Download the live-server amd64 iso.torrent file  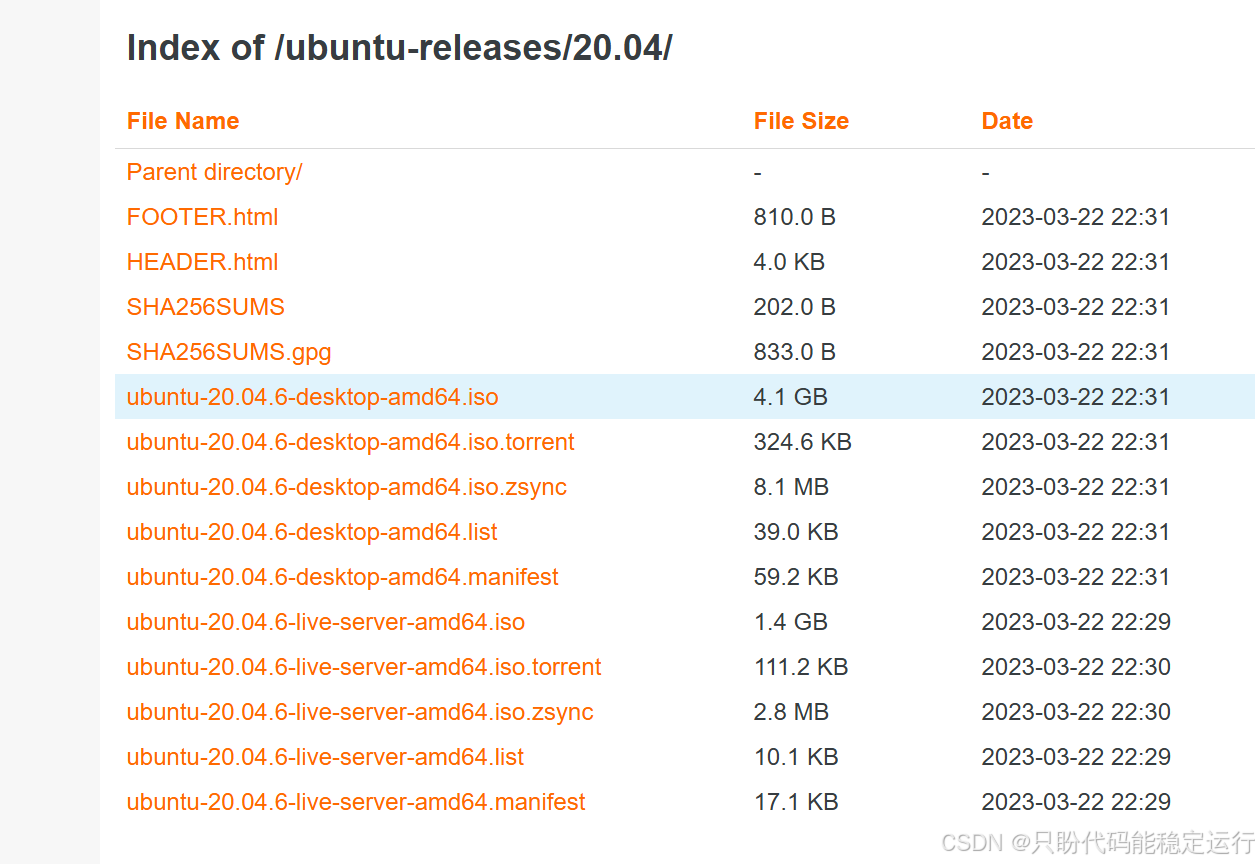point(364,667)
